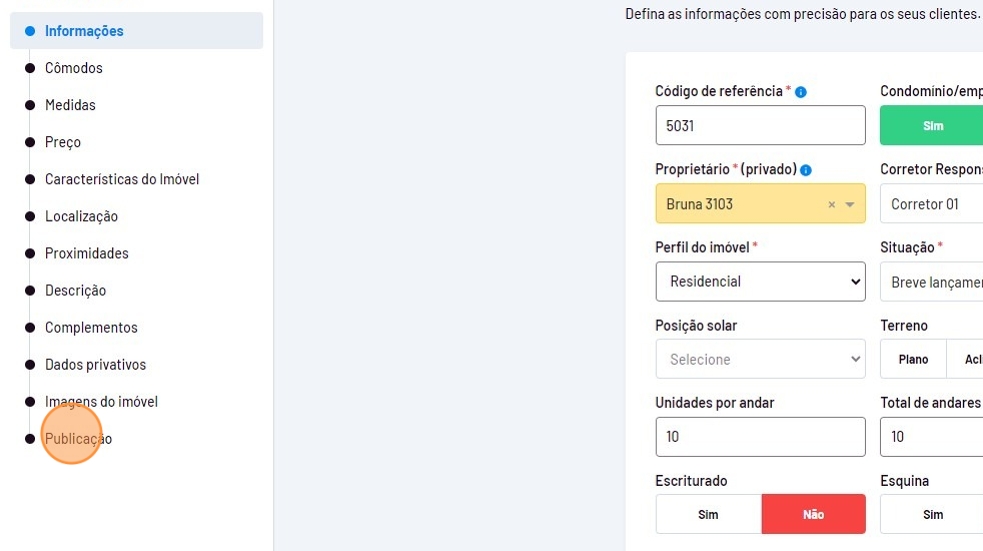Toggle Condomínio option to Sim
The height and width of the screenshot is (551, 983).
[931, 126]
